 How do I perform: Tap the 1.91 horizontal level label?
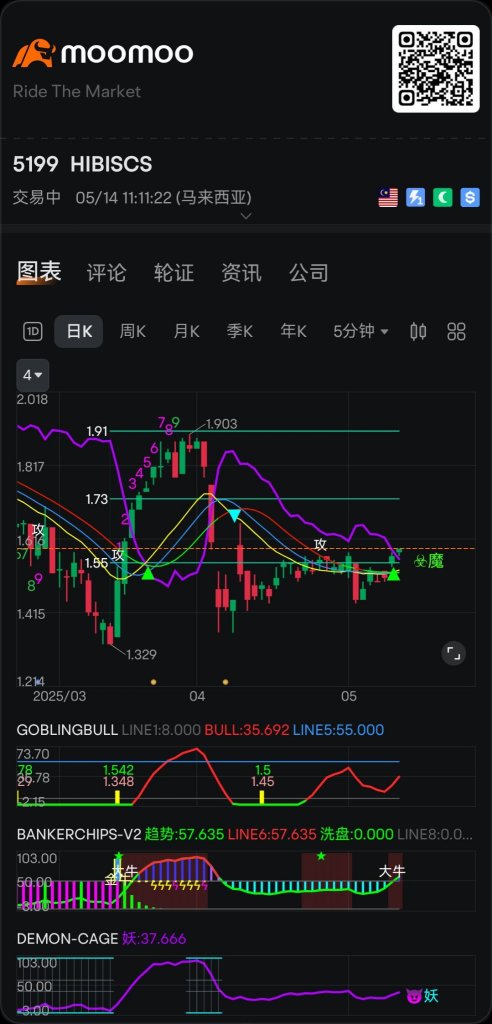(x=97, y=431)
